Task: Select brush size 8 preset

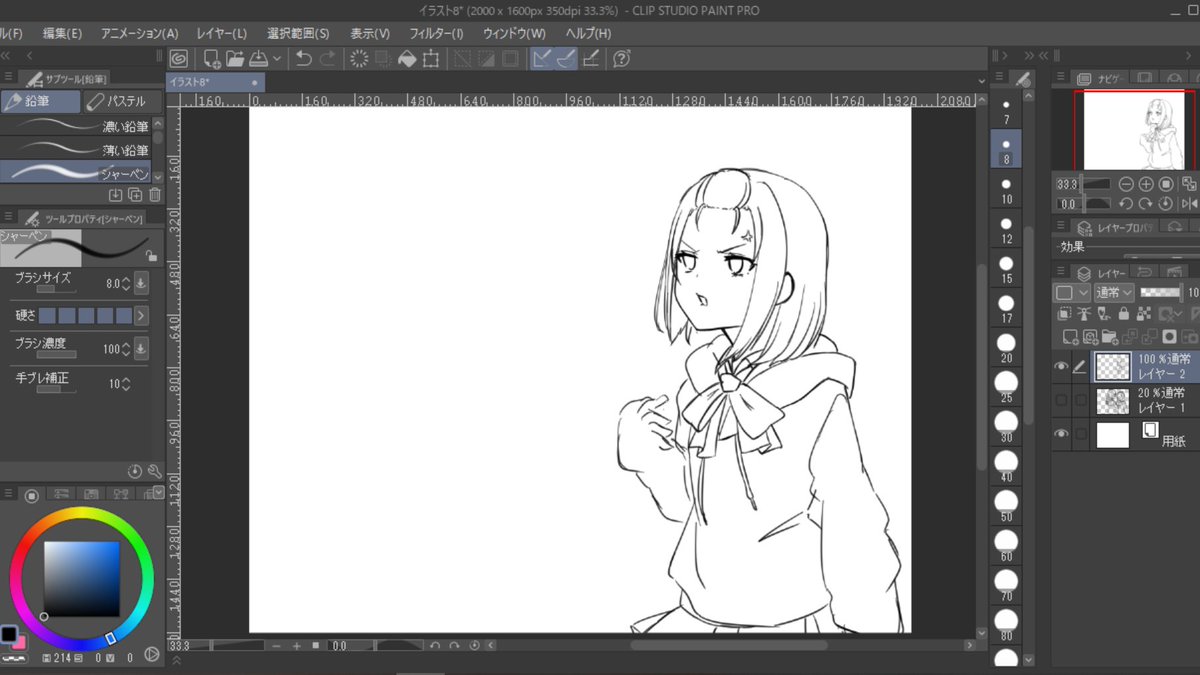Action: (x=1006, y=150)
